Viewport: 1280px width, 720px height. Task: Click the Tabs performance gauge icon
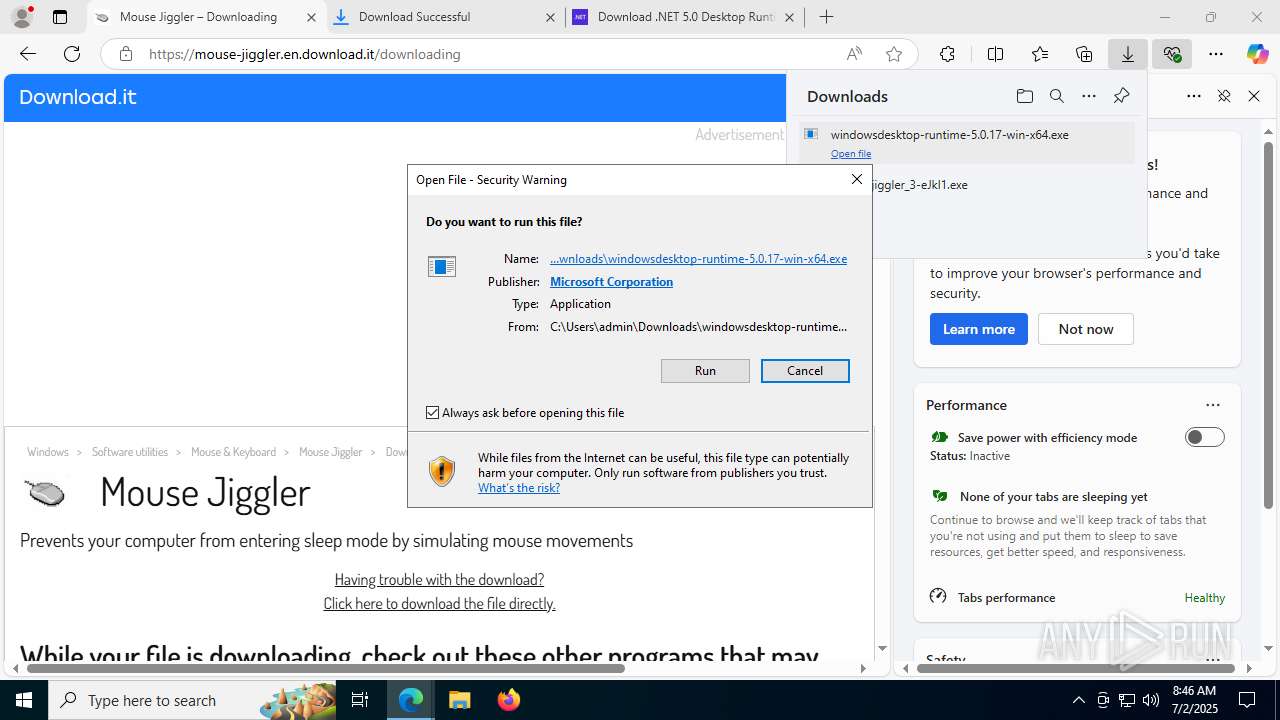tap(938, 596)
